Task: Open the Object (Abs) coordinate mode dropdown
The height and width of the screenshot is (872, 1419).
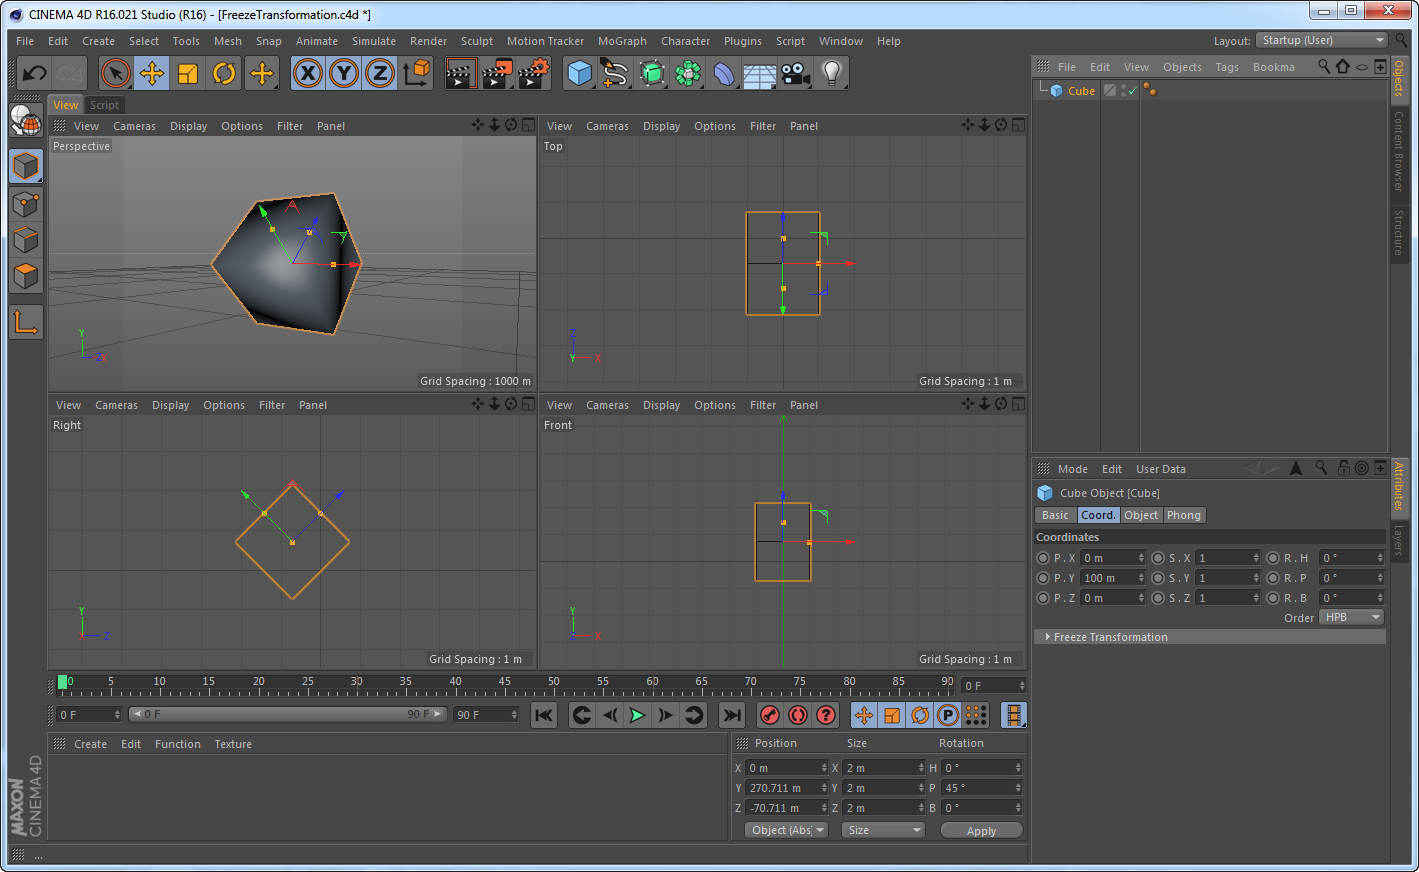Action: 786,830
